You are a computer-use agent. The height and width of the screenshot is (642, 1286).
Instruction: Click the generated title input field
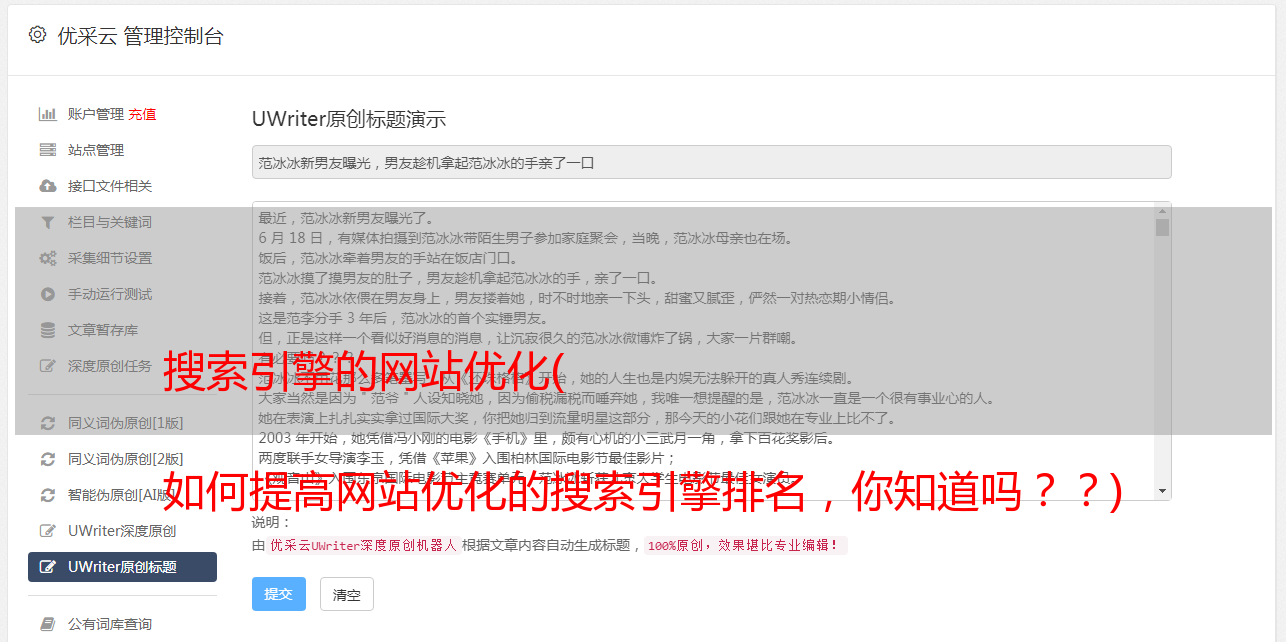tap(711, 162)
